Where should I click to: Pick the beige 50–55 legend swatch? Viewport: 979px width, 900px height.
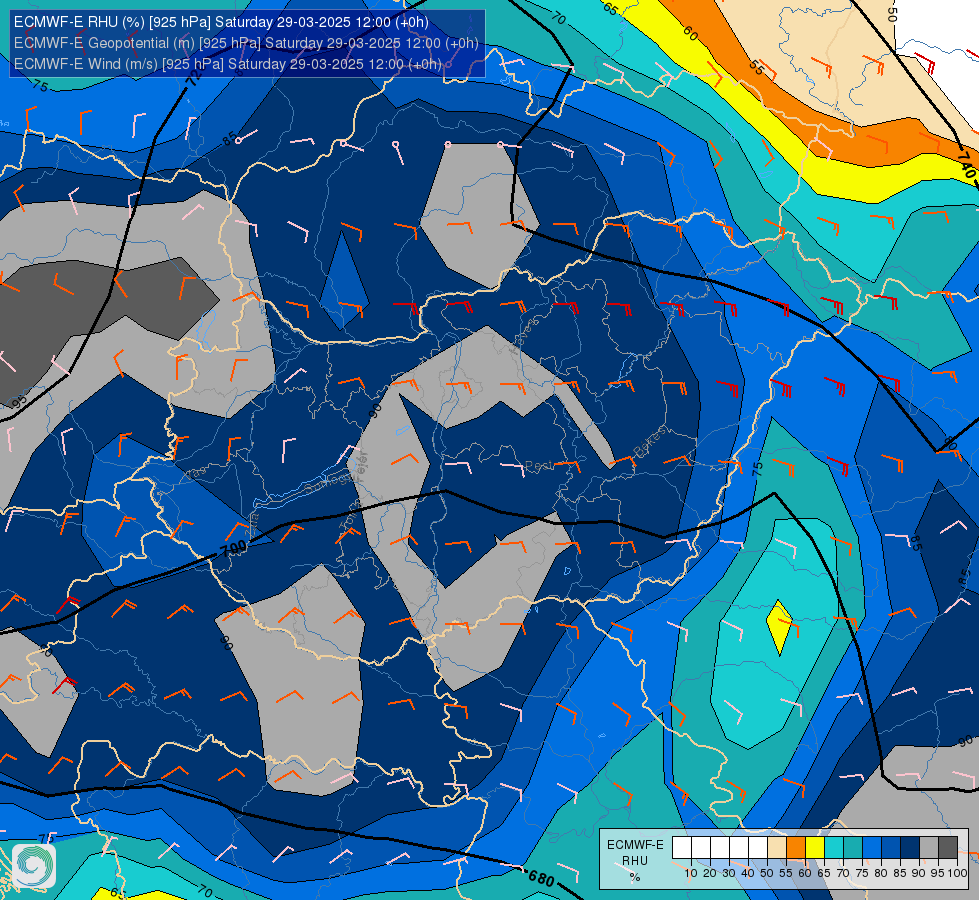777,848
